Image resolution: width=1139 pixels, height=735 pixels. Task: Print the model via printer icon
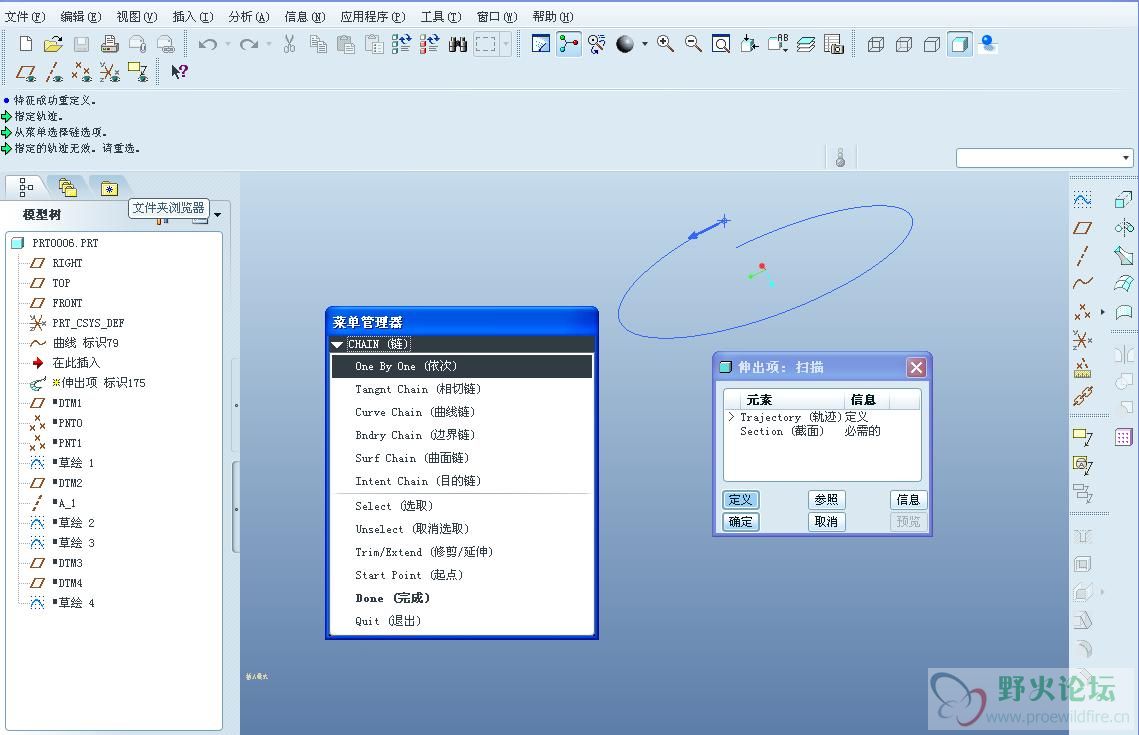click(x=110, y=44)
